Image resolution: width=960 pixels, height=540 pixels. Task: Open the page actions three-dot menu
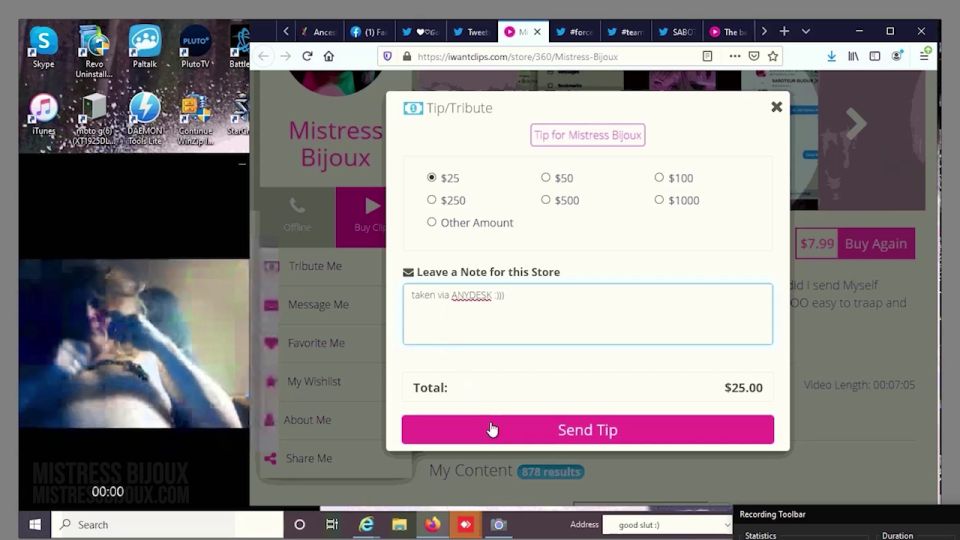point(735,56)
